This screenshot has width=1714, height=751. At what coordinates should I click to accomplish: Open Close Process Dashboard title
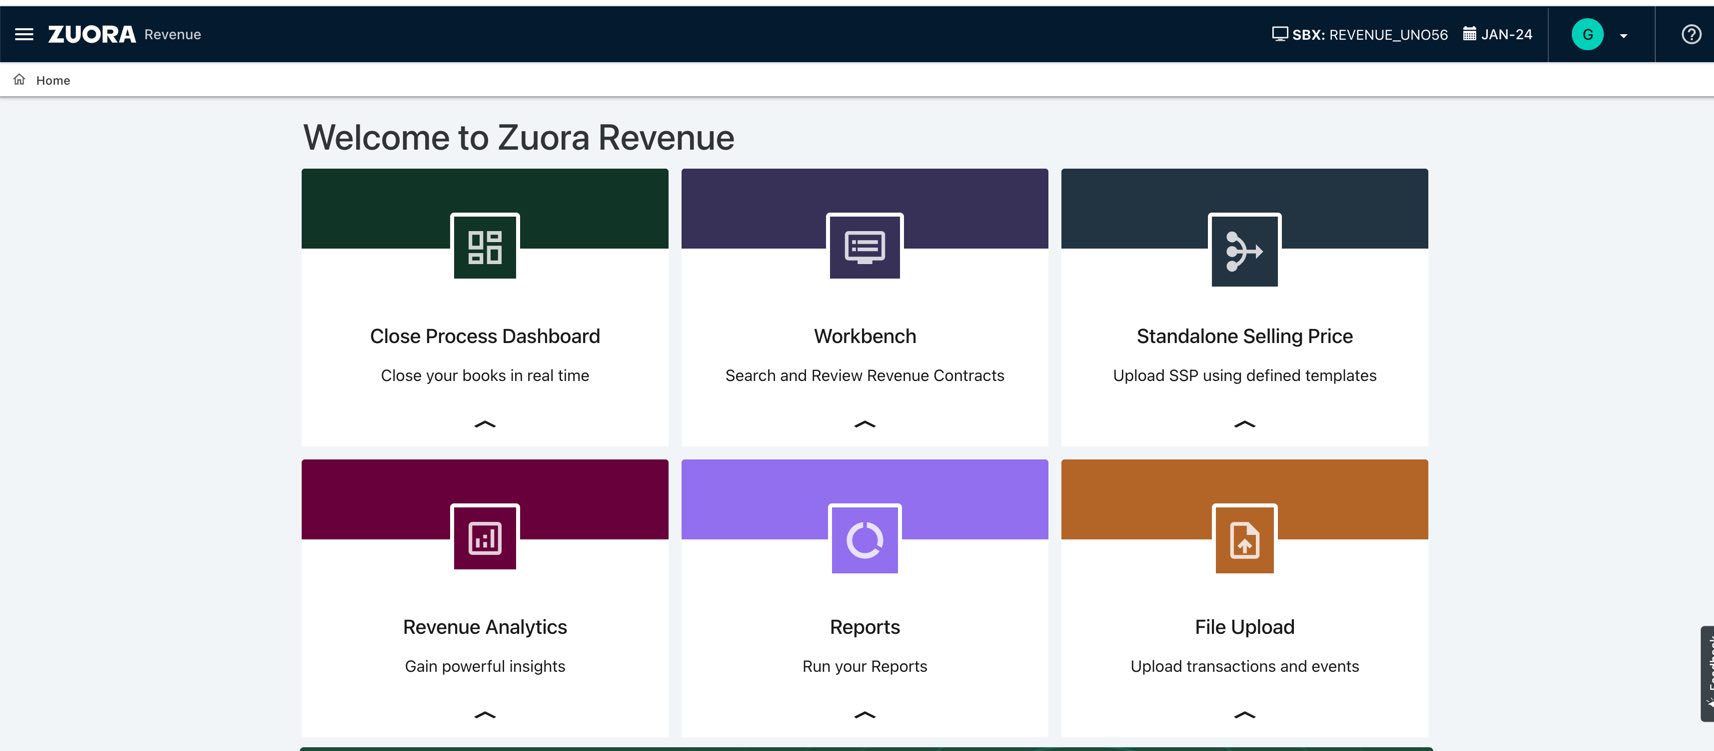485,336
